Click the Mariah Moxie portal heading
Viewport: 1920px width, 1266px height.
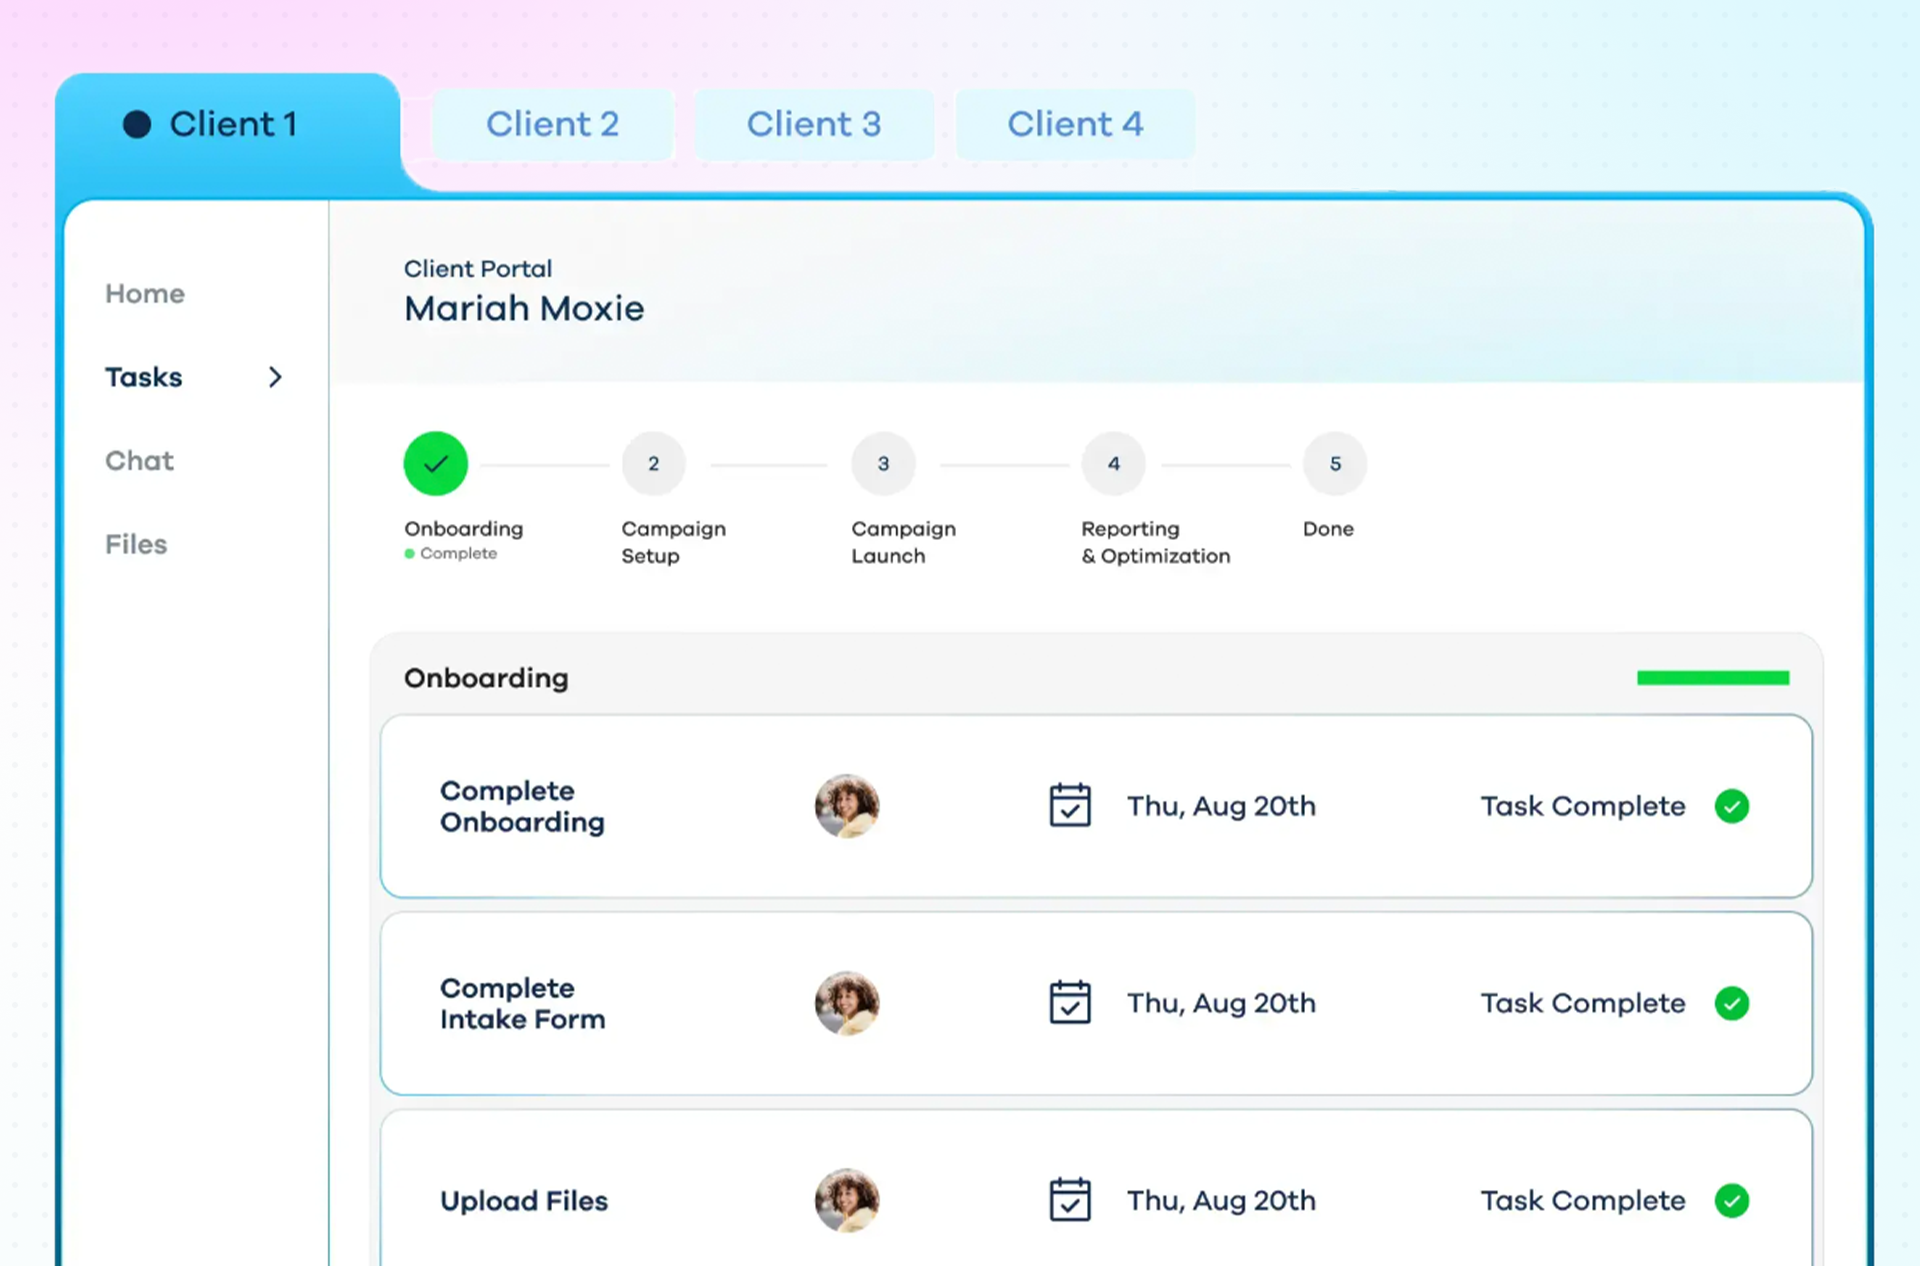pos(524,307)
